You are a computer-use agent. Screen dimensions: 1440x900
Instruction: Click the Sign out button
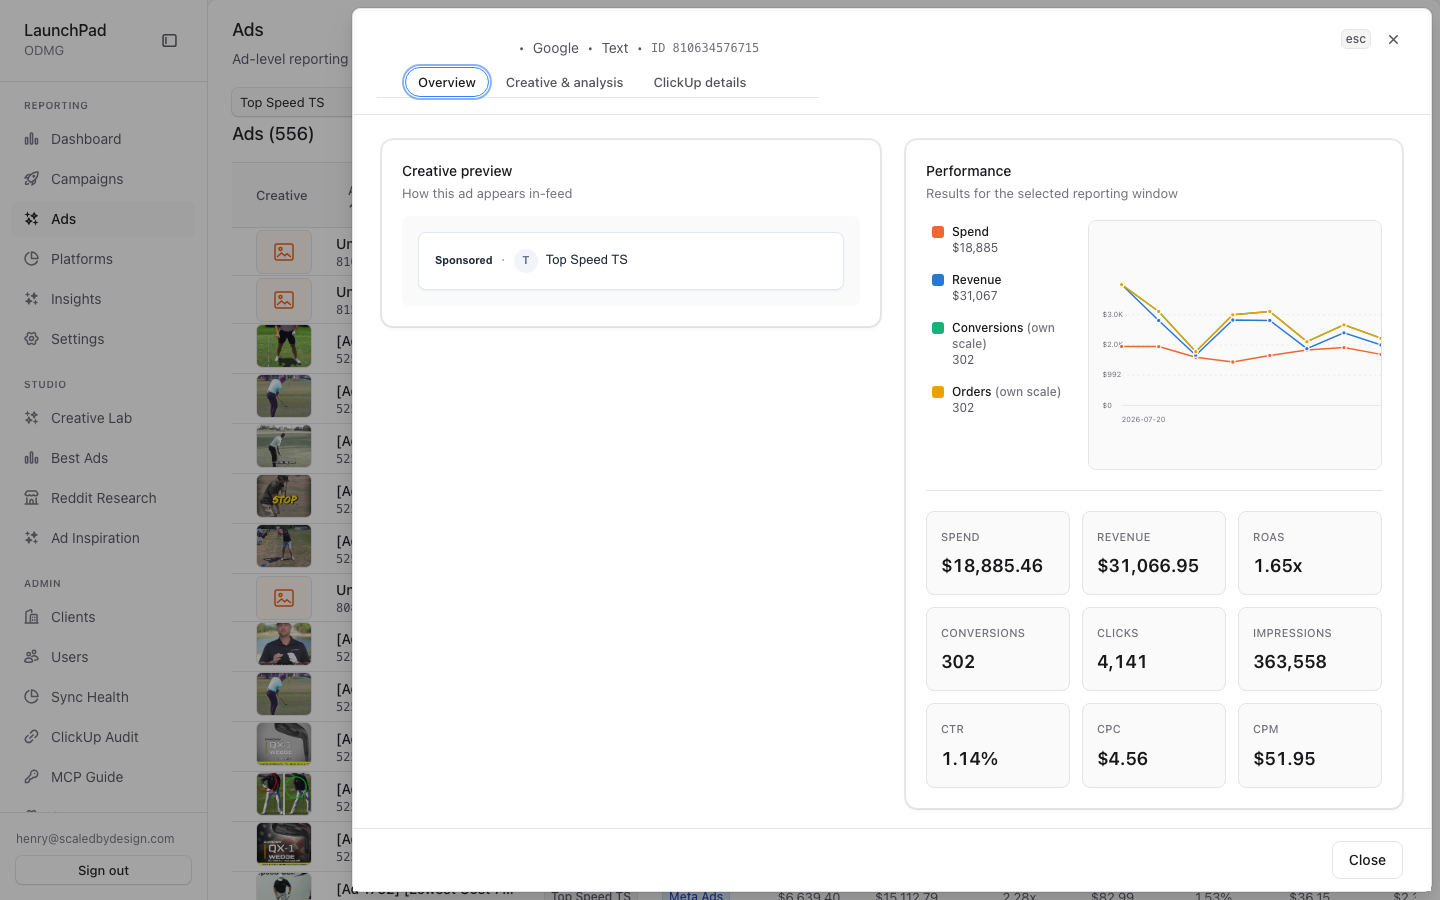pos(104,870)
